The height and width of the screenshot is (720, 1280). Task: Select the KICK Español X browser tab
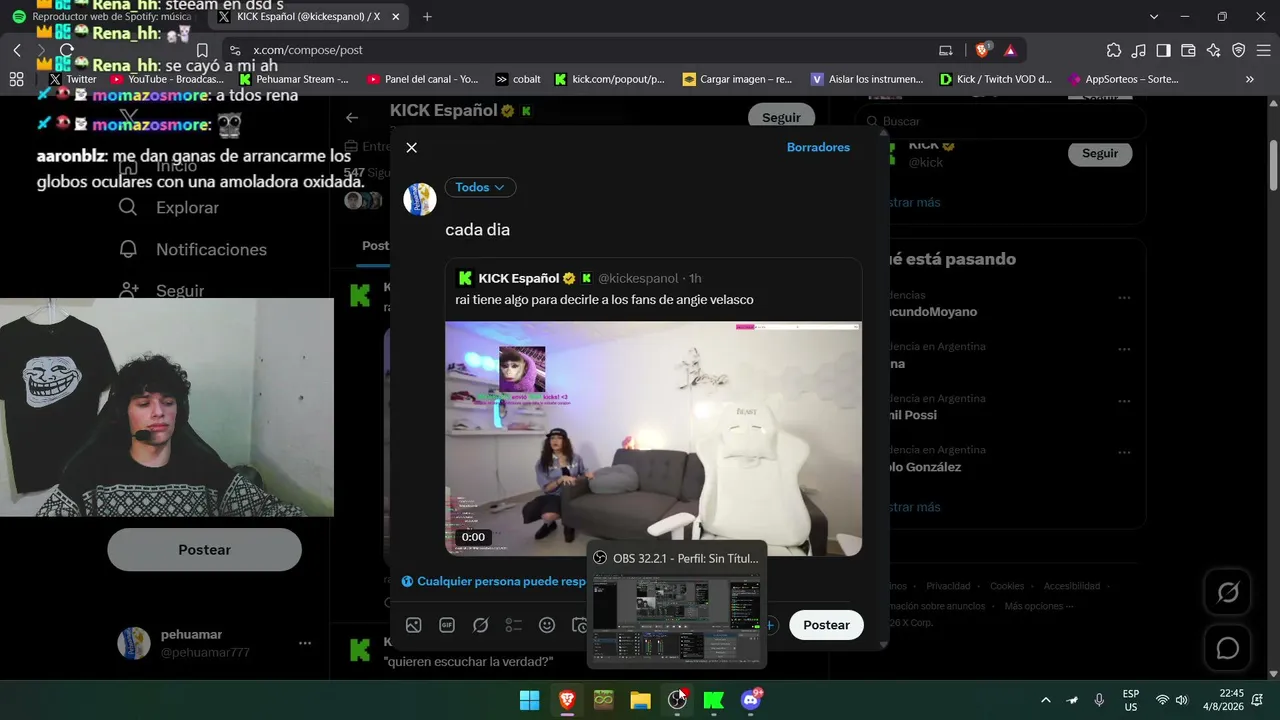tap(310, 17)
